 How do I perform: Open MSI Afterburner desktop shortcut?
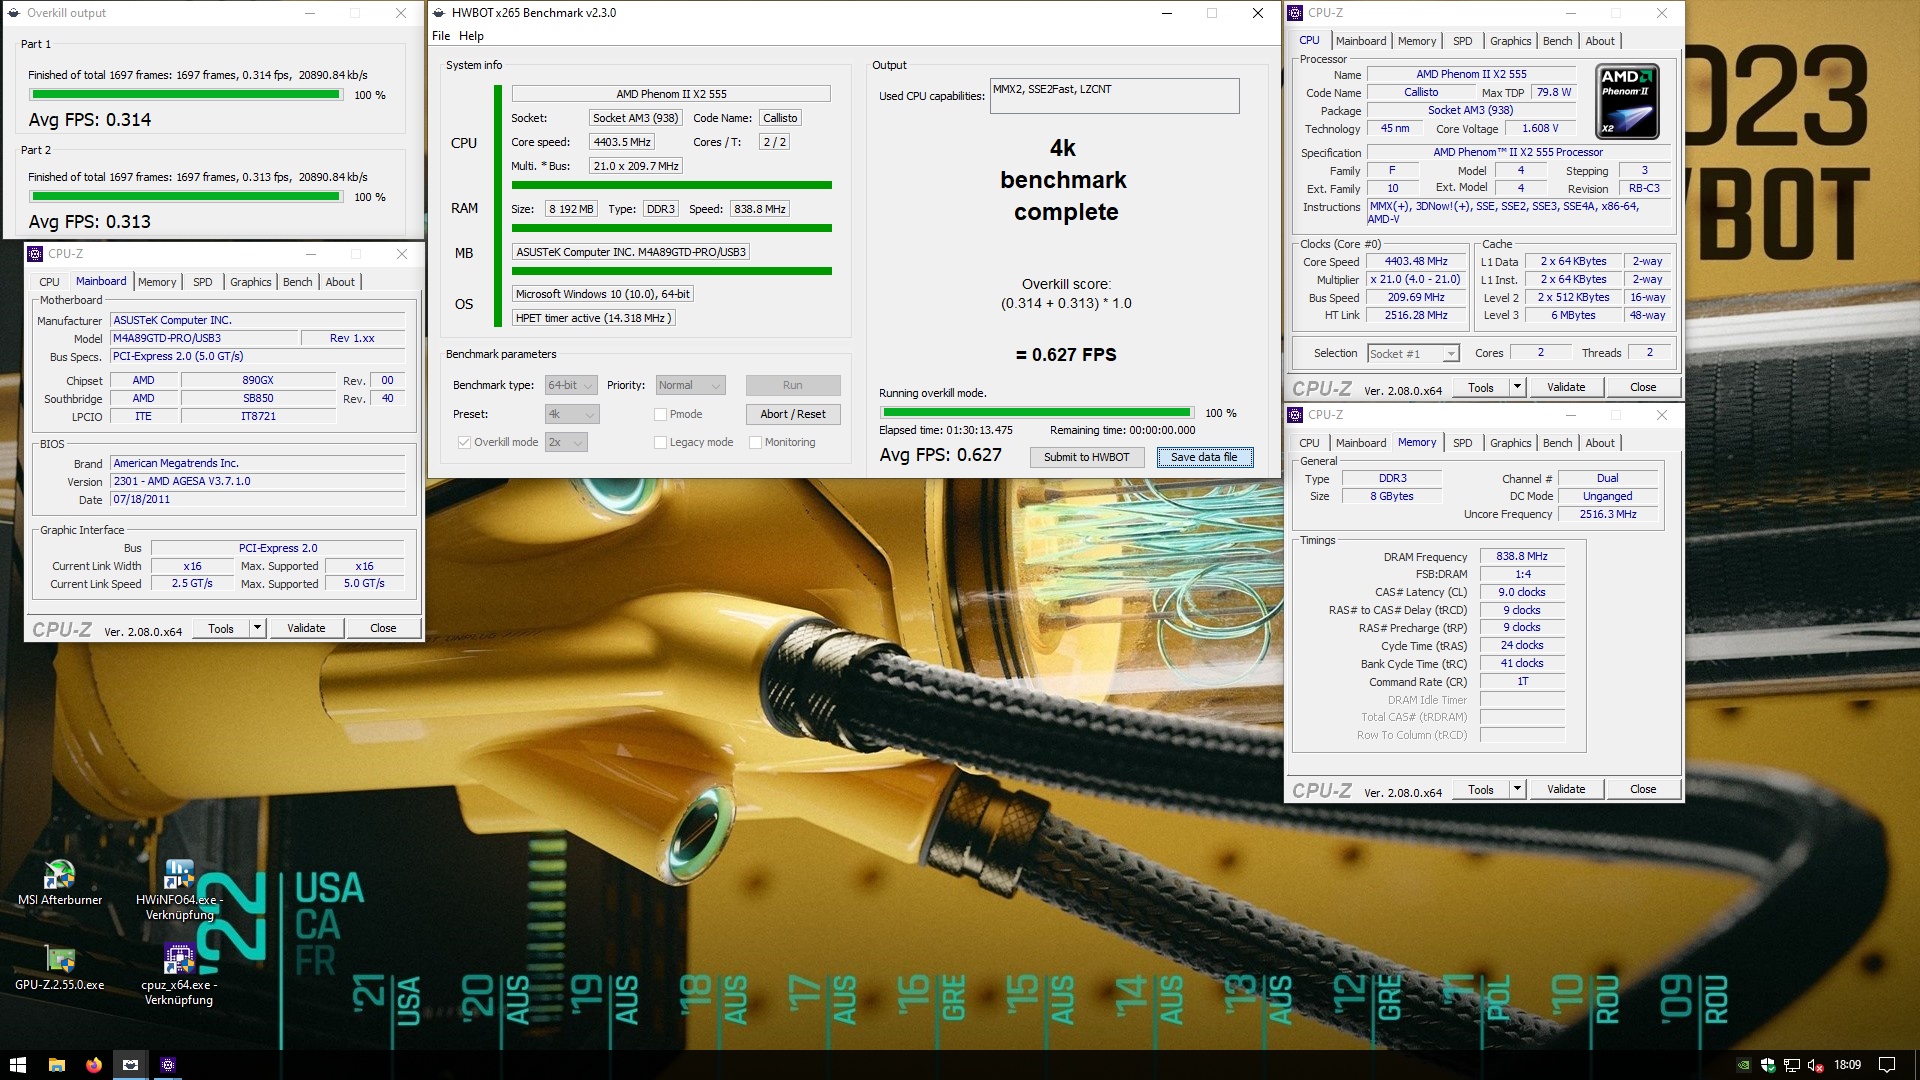(x=60, y=882)
